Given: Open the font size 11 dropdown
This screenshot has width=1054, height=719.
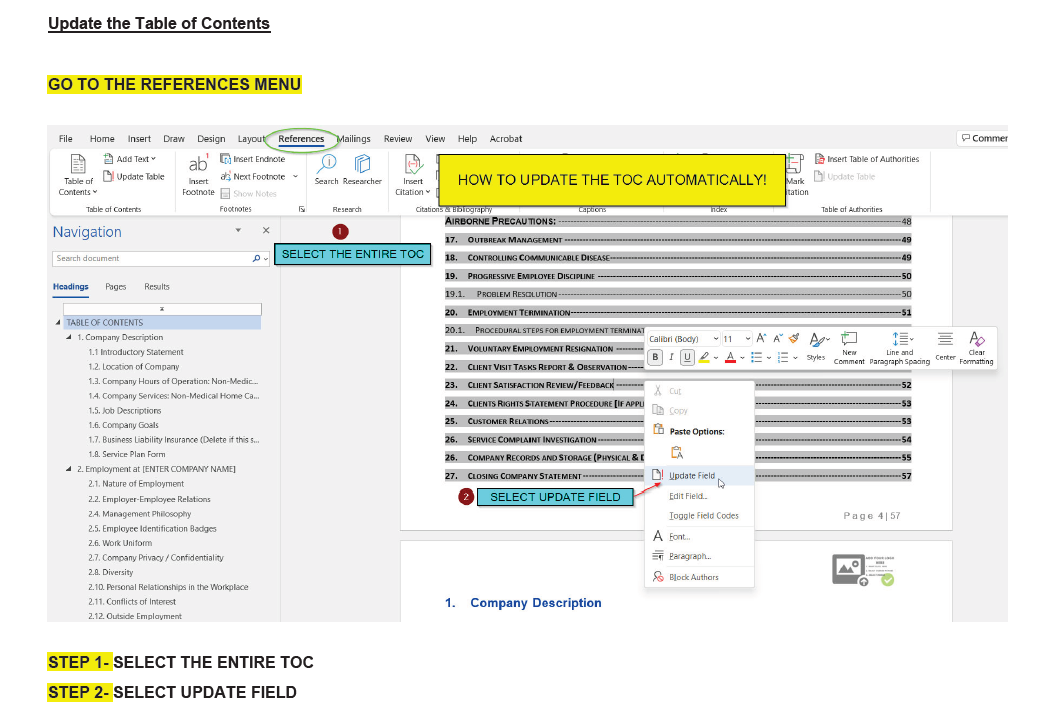Looking at the screenshot, I should 747,339.
